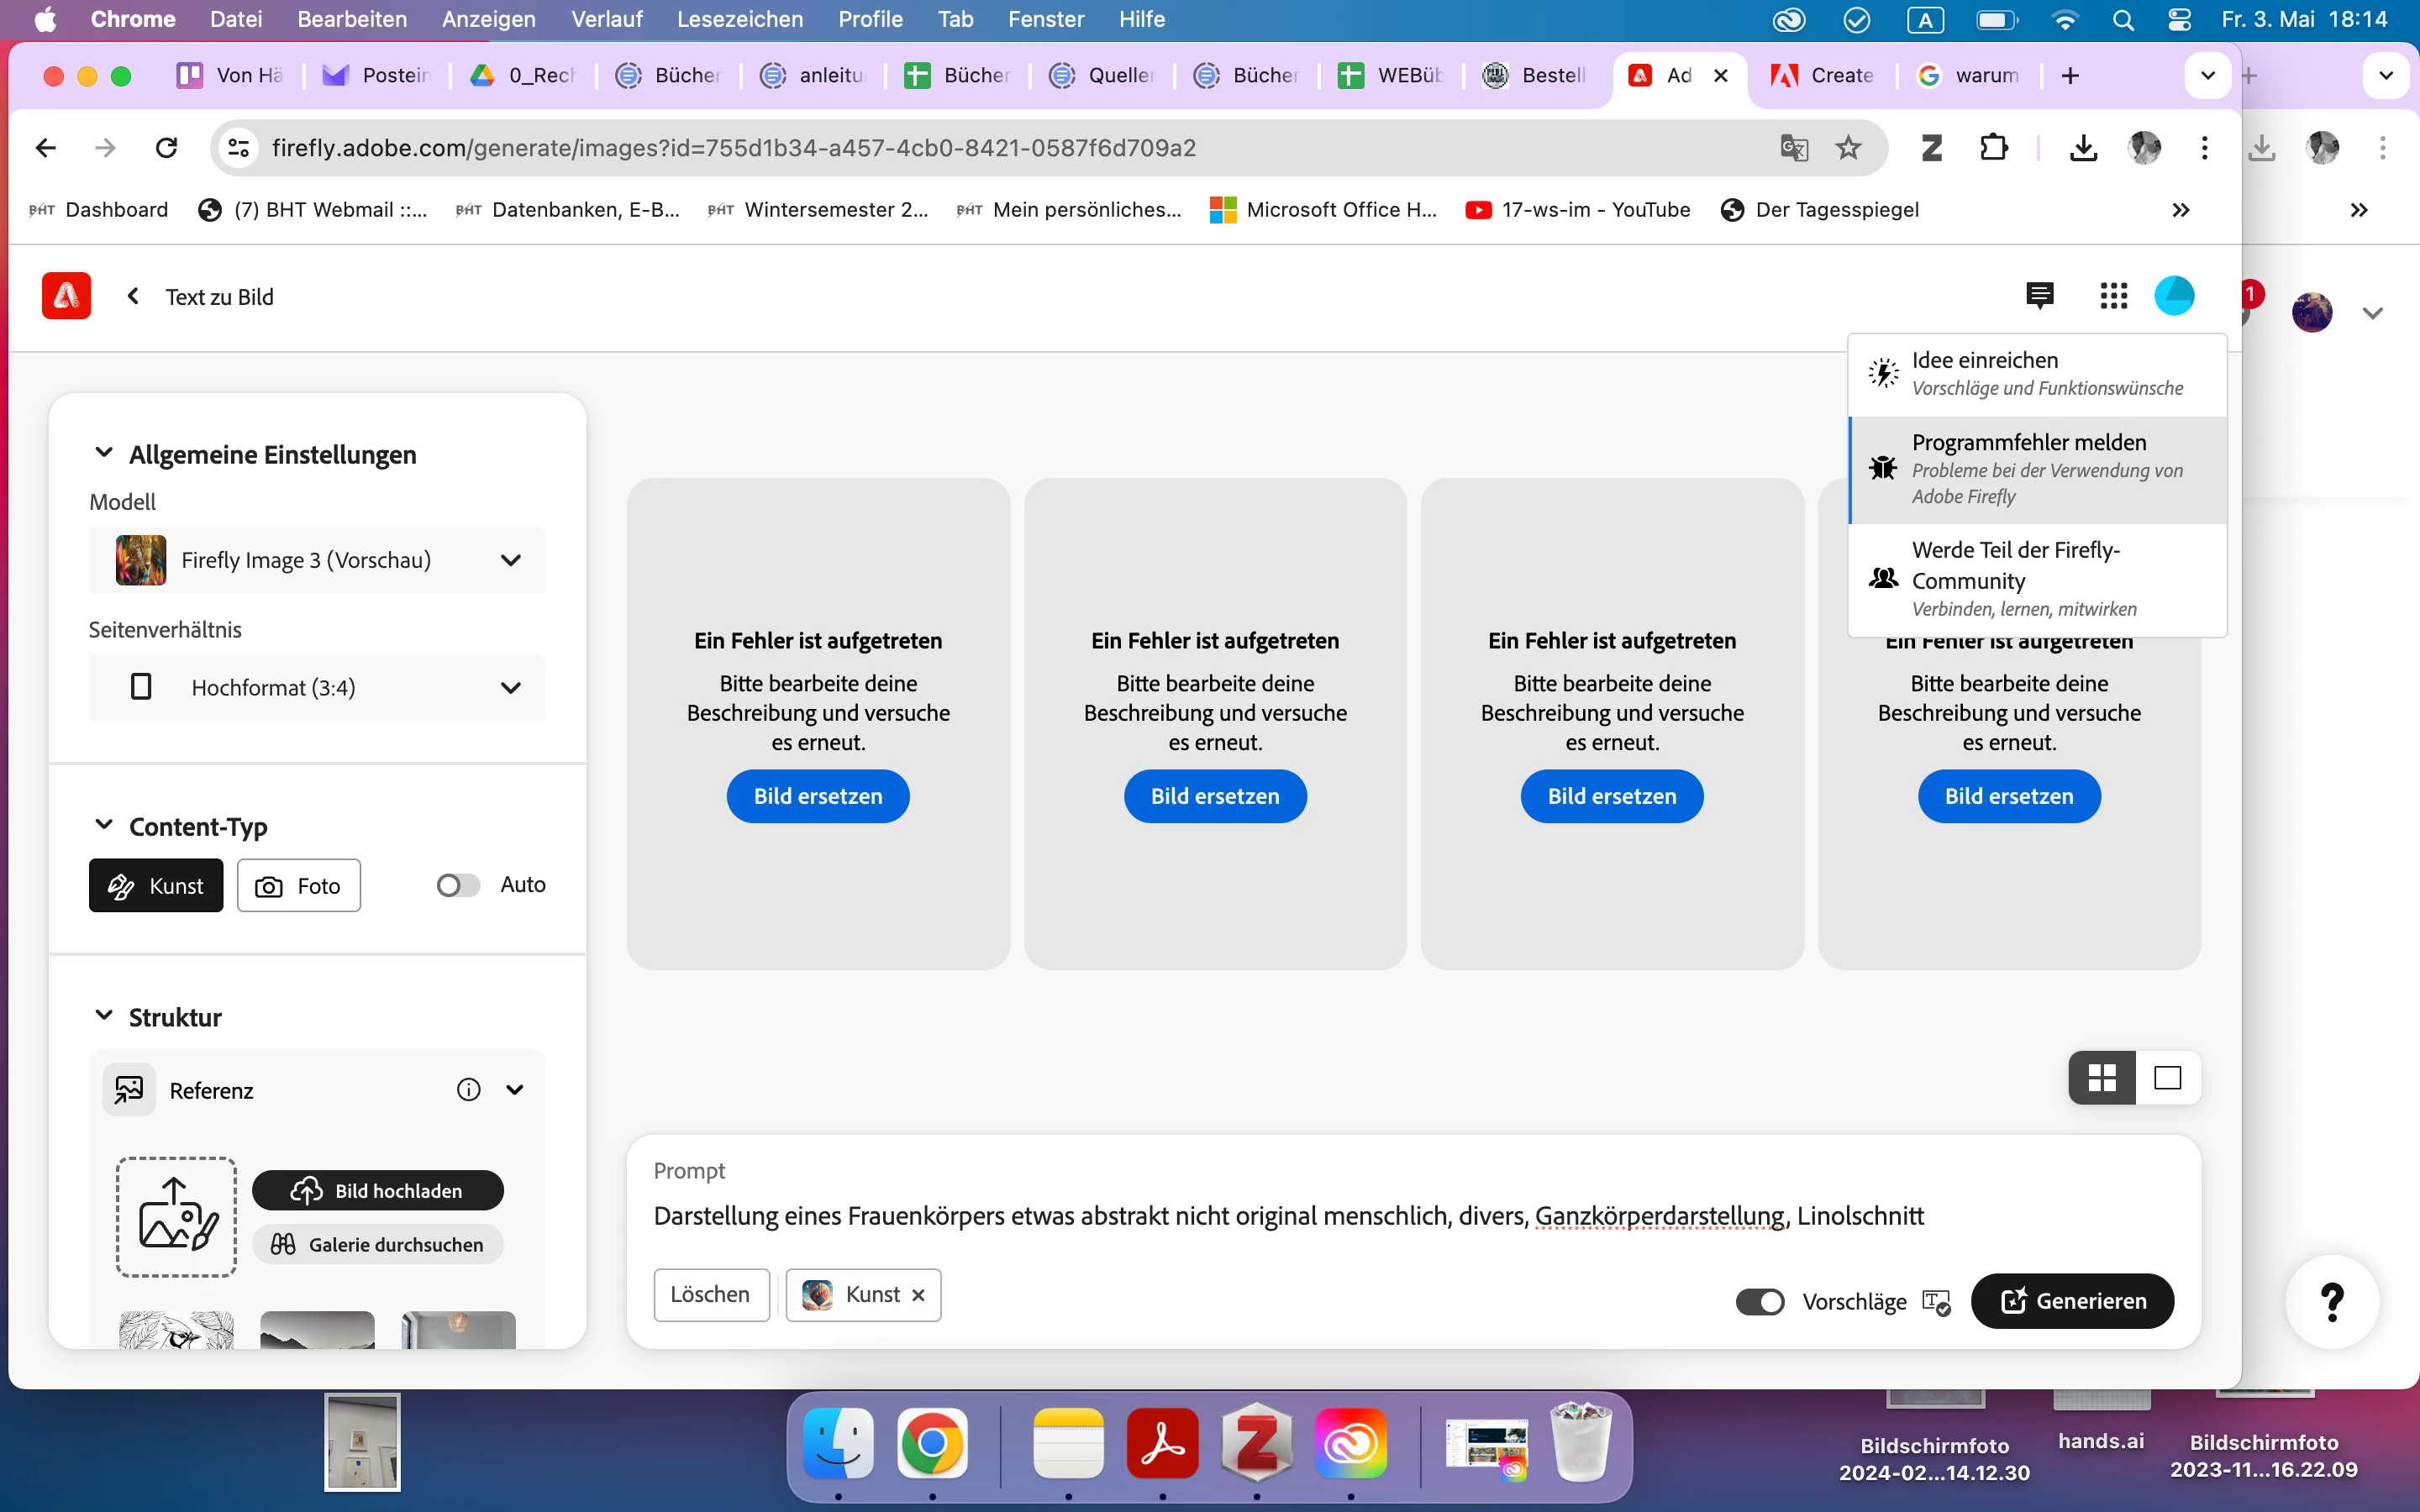Open the help question mark button

[x=2332, y=1301]
